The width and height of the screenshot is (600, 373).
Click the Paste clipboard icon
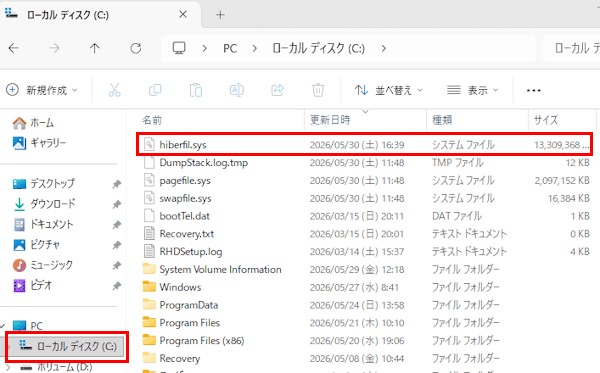click(196, 90)
